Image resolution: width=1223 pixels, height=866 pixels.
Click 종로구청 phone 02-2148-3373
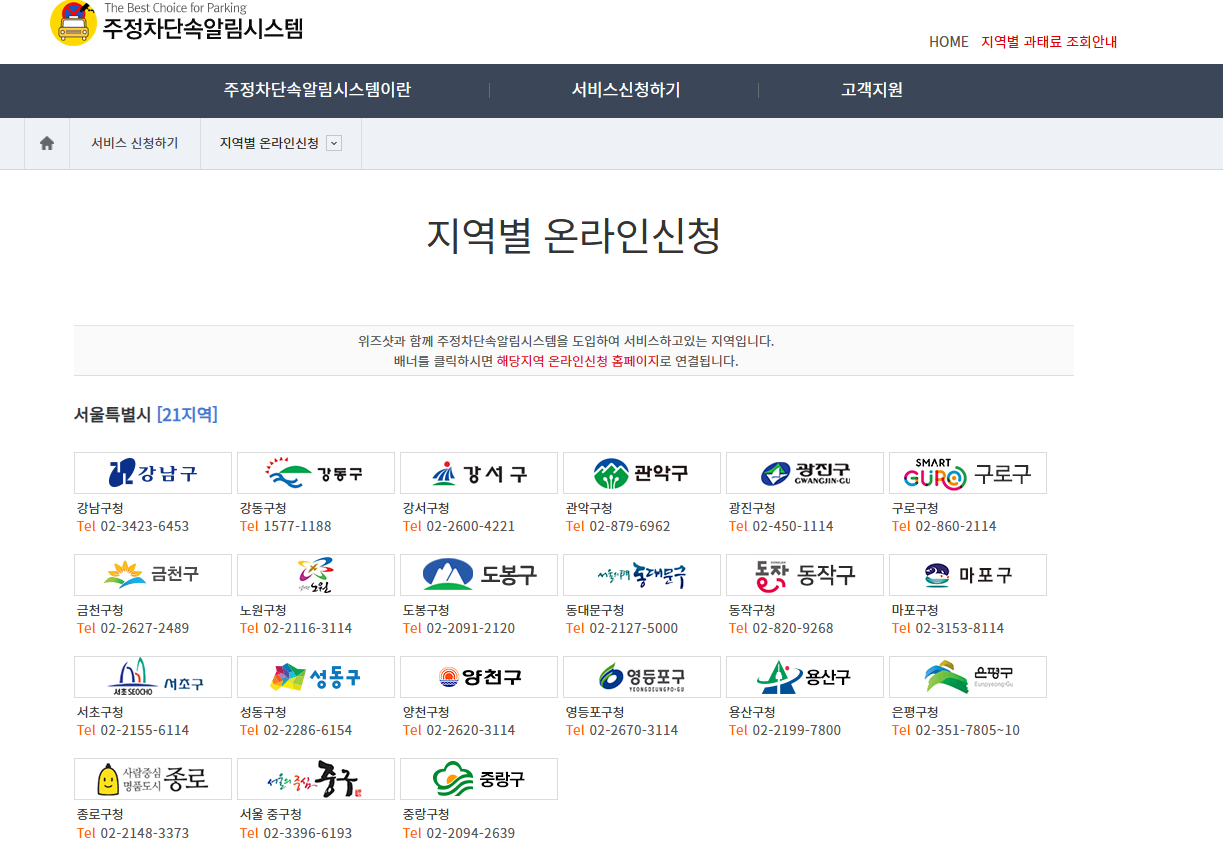click(x=145, y=833)
